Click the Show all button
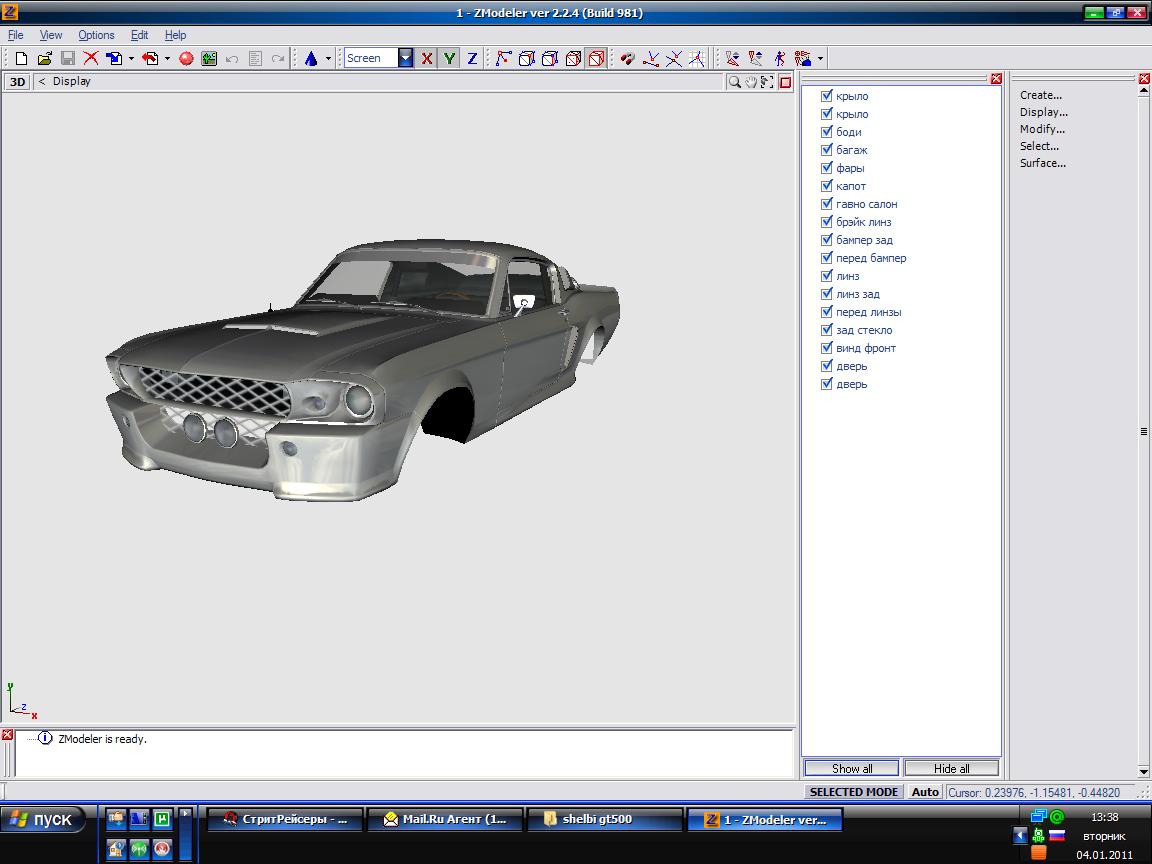The height and width of the screenshot is (864, 1152). click(x=852, y=769)
